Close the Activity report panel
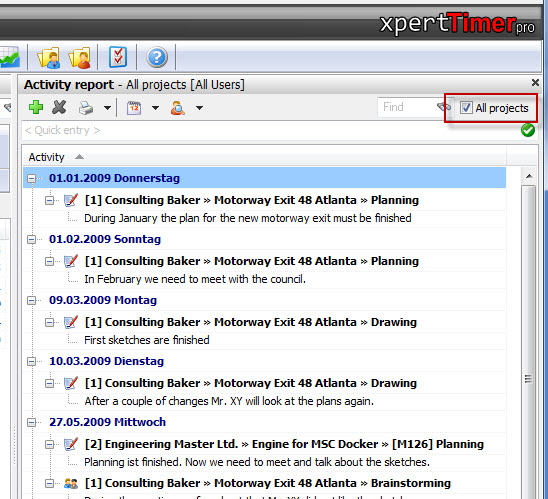Viewport: 548px width, 499px height. (535, 82)
